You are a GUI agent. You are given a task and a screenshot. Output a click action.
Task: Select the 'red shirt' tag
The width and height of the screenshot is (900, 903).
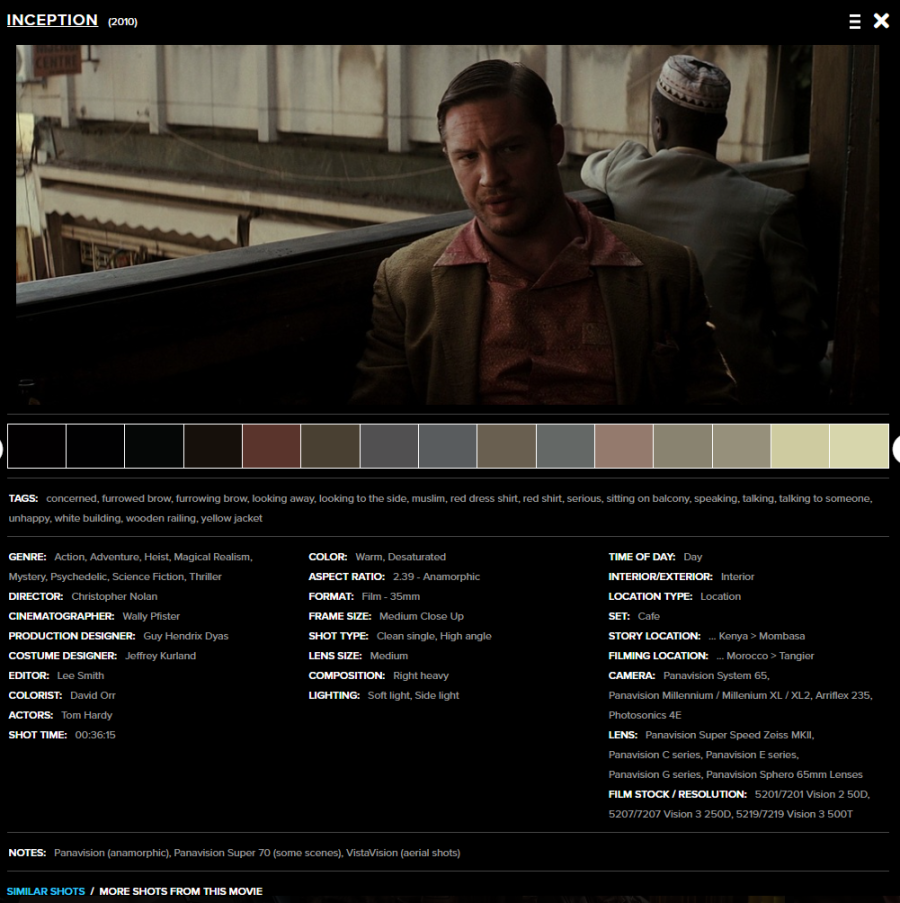point(542,498)
